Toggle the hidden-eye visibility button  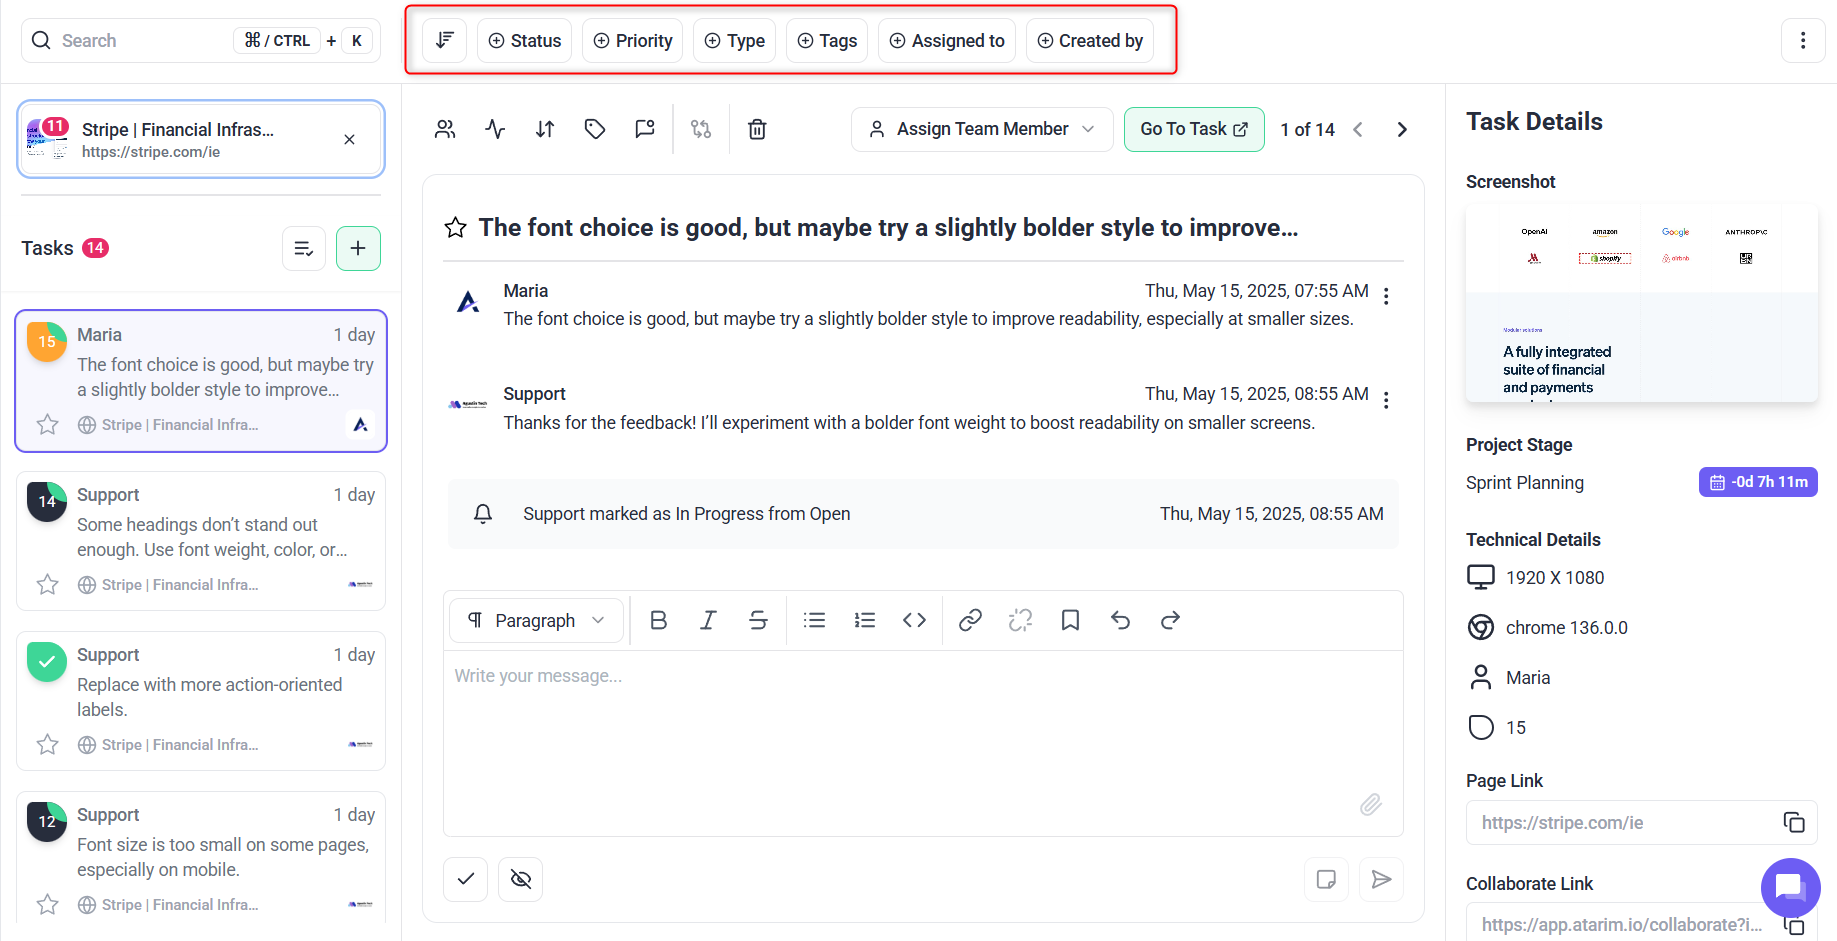point(521,879)
